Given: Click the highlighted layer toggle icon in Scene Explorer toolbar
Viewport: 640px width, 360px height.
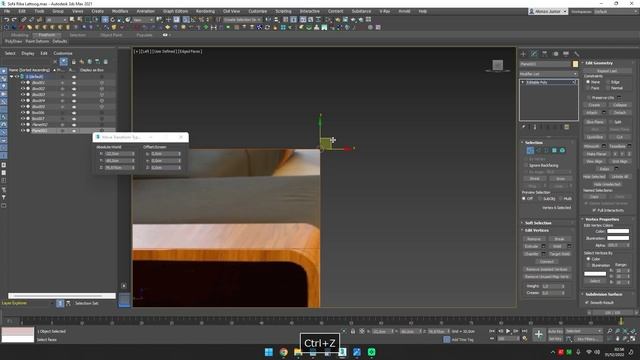Looking at the screenshot, I should 64,62.
